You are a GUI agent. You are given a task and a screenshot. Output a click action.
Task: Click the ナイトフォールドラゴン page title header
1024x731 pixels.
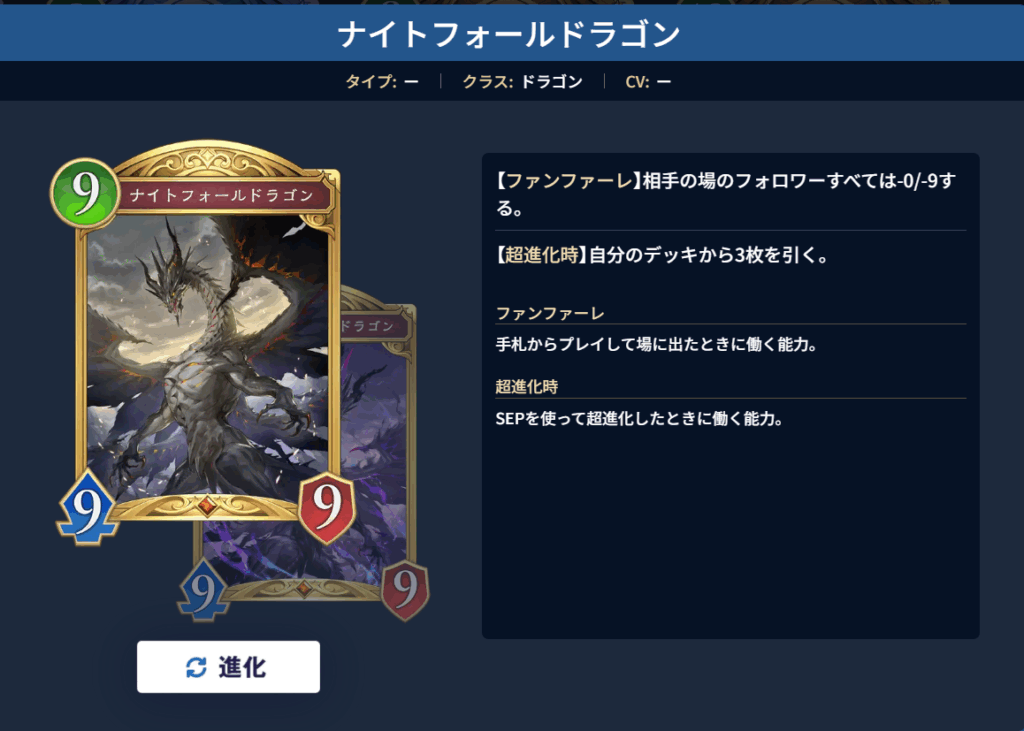pyautogui.click(x=509, y=34)
